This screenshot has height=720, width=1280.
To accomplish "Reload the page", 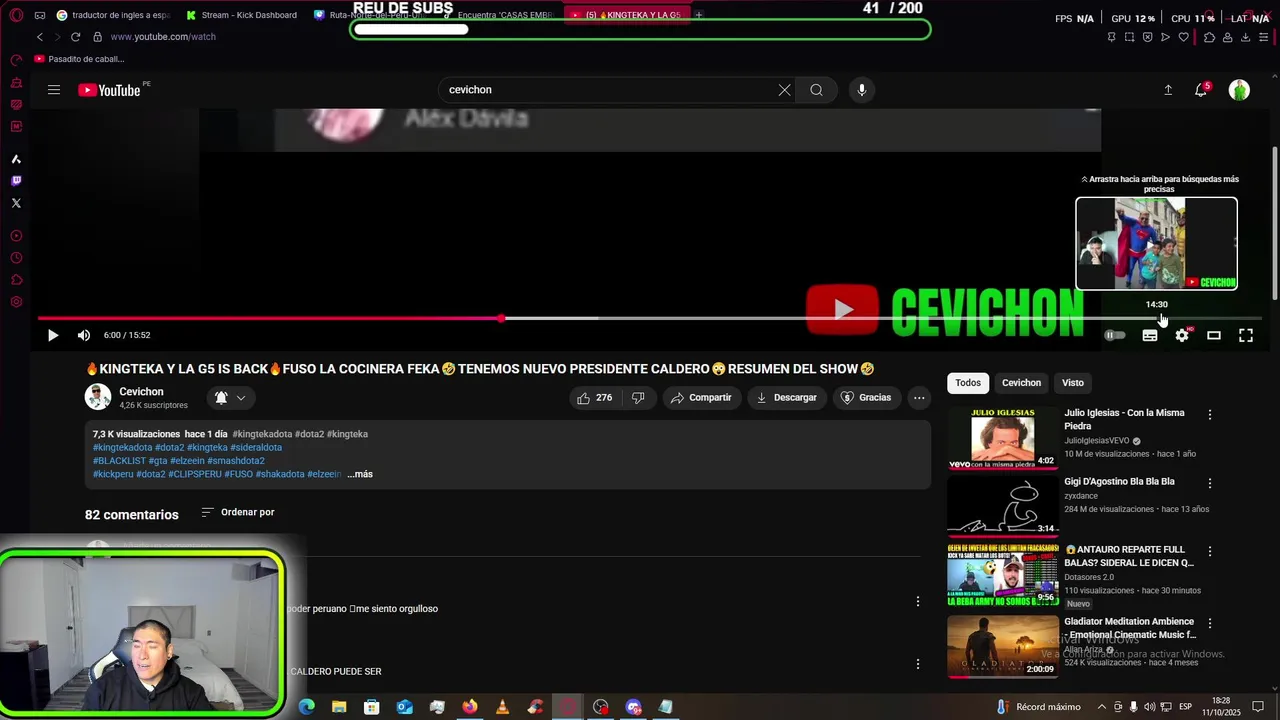I will point(75,37).
